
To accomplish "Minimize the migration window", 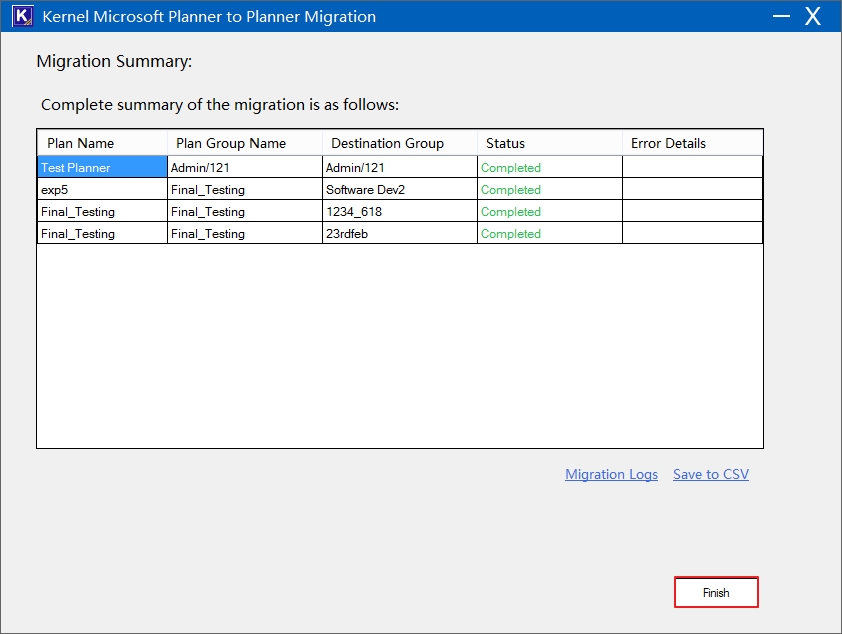I will coord(781,16).
